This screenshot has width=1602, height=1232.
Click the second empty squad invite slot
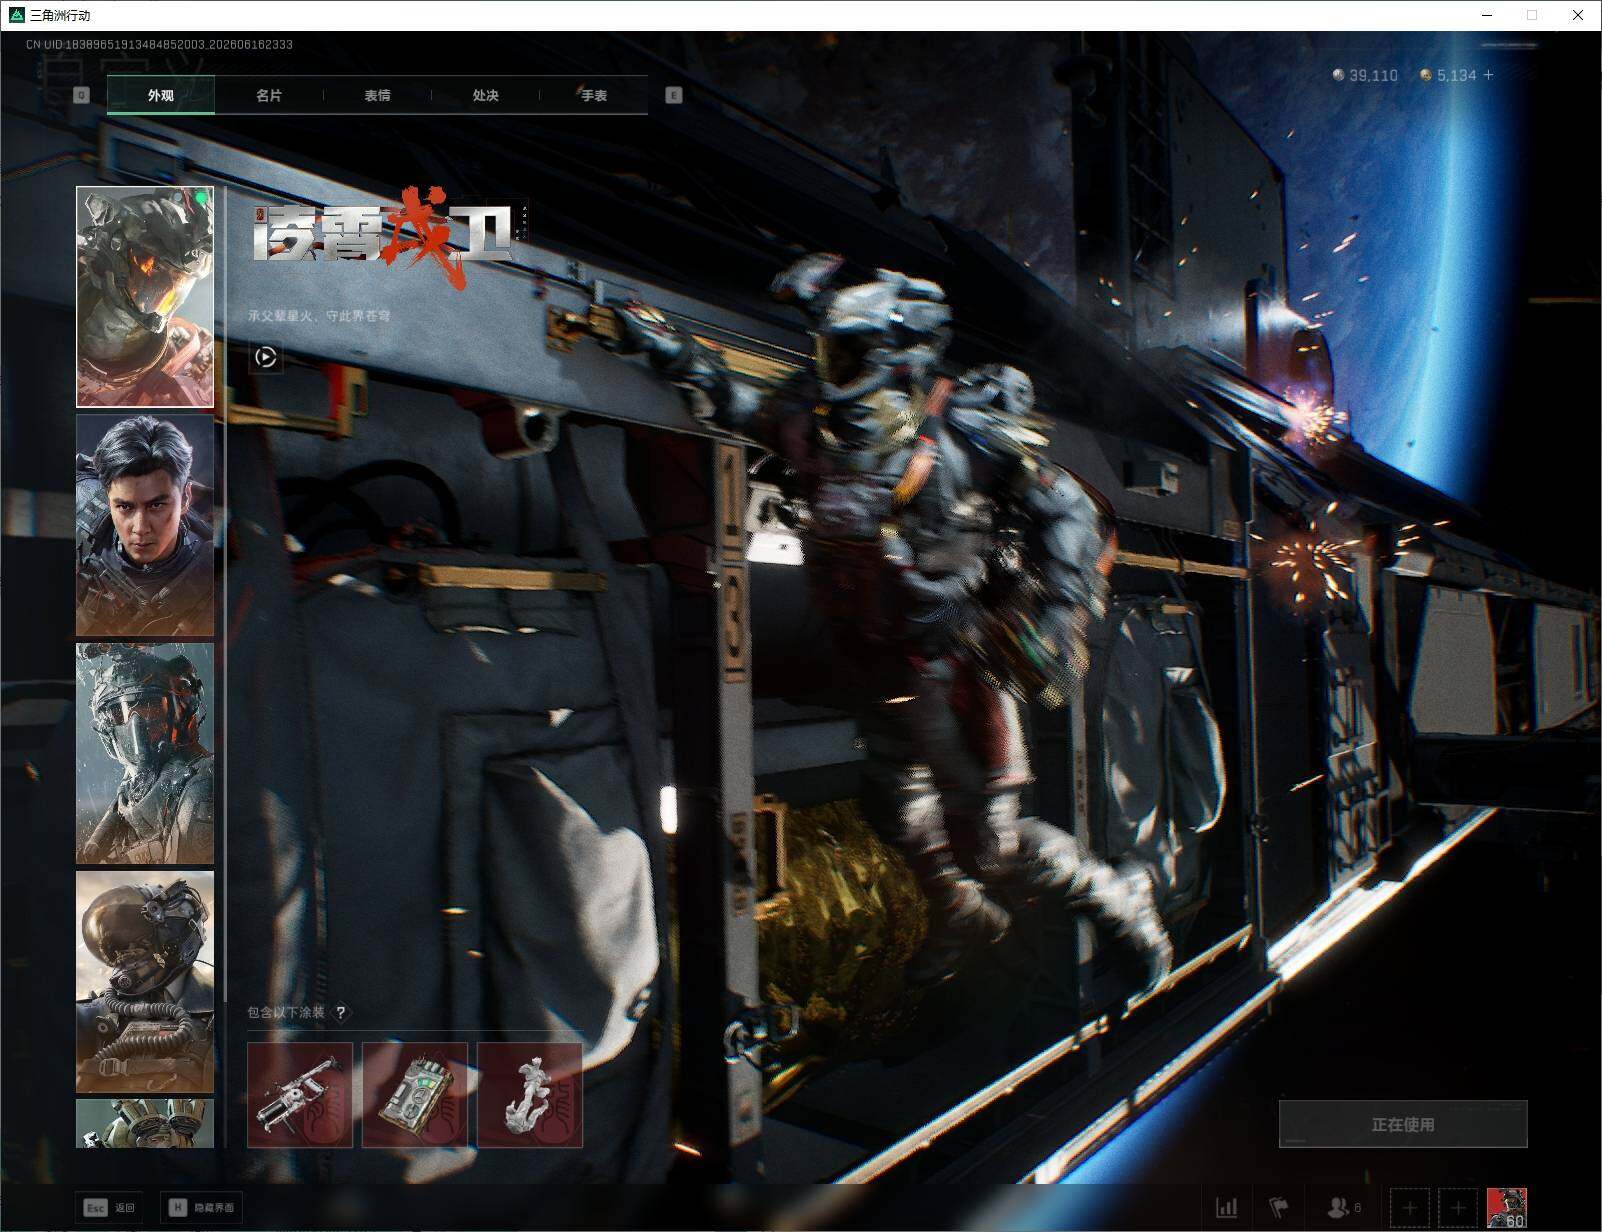1458,1208
